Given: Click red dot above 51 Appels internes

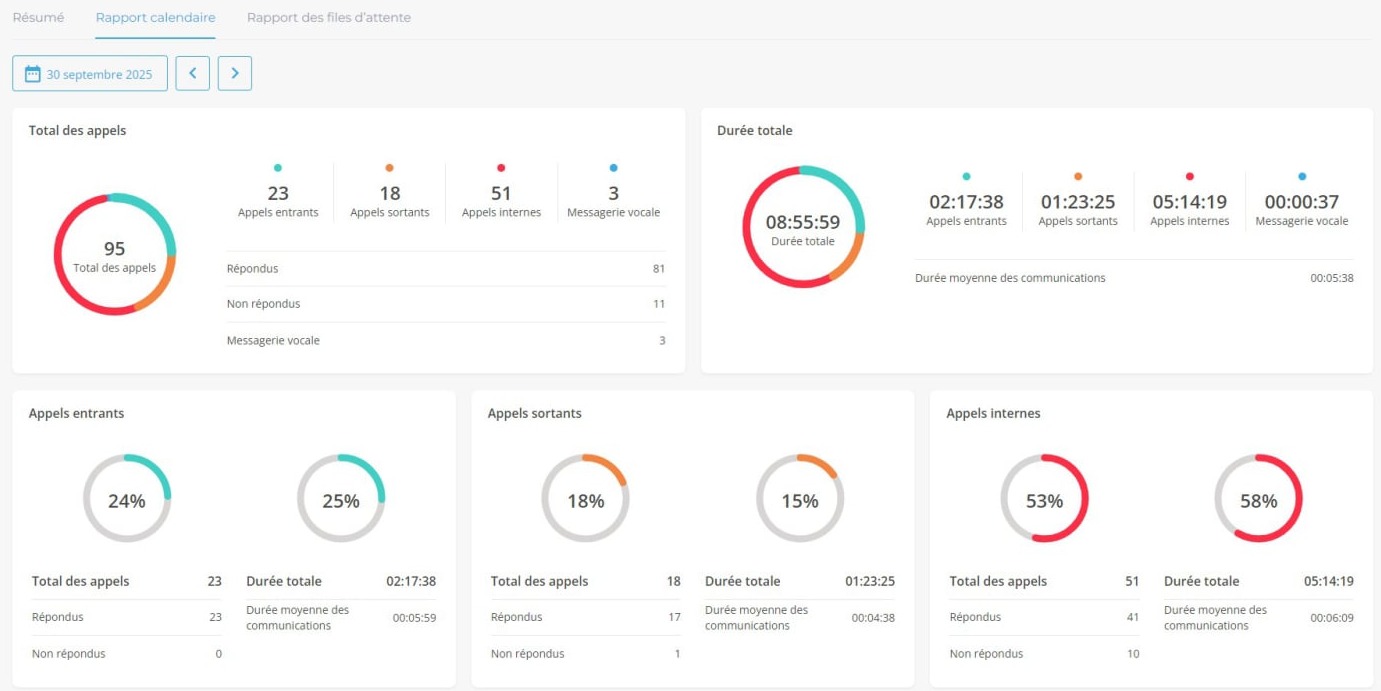Looking at the screenshot, I should pos(501,168).
